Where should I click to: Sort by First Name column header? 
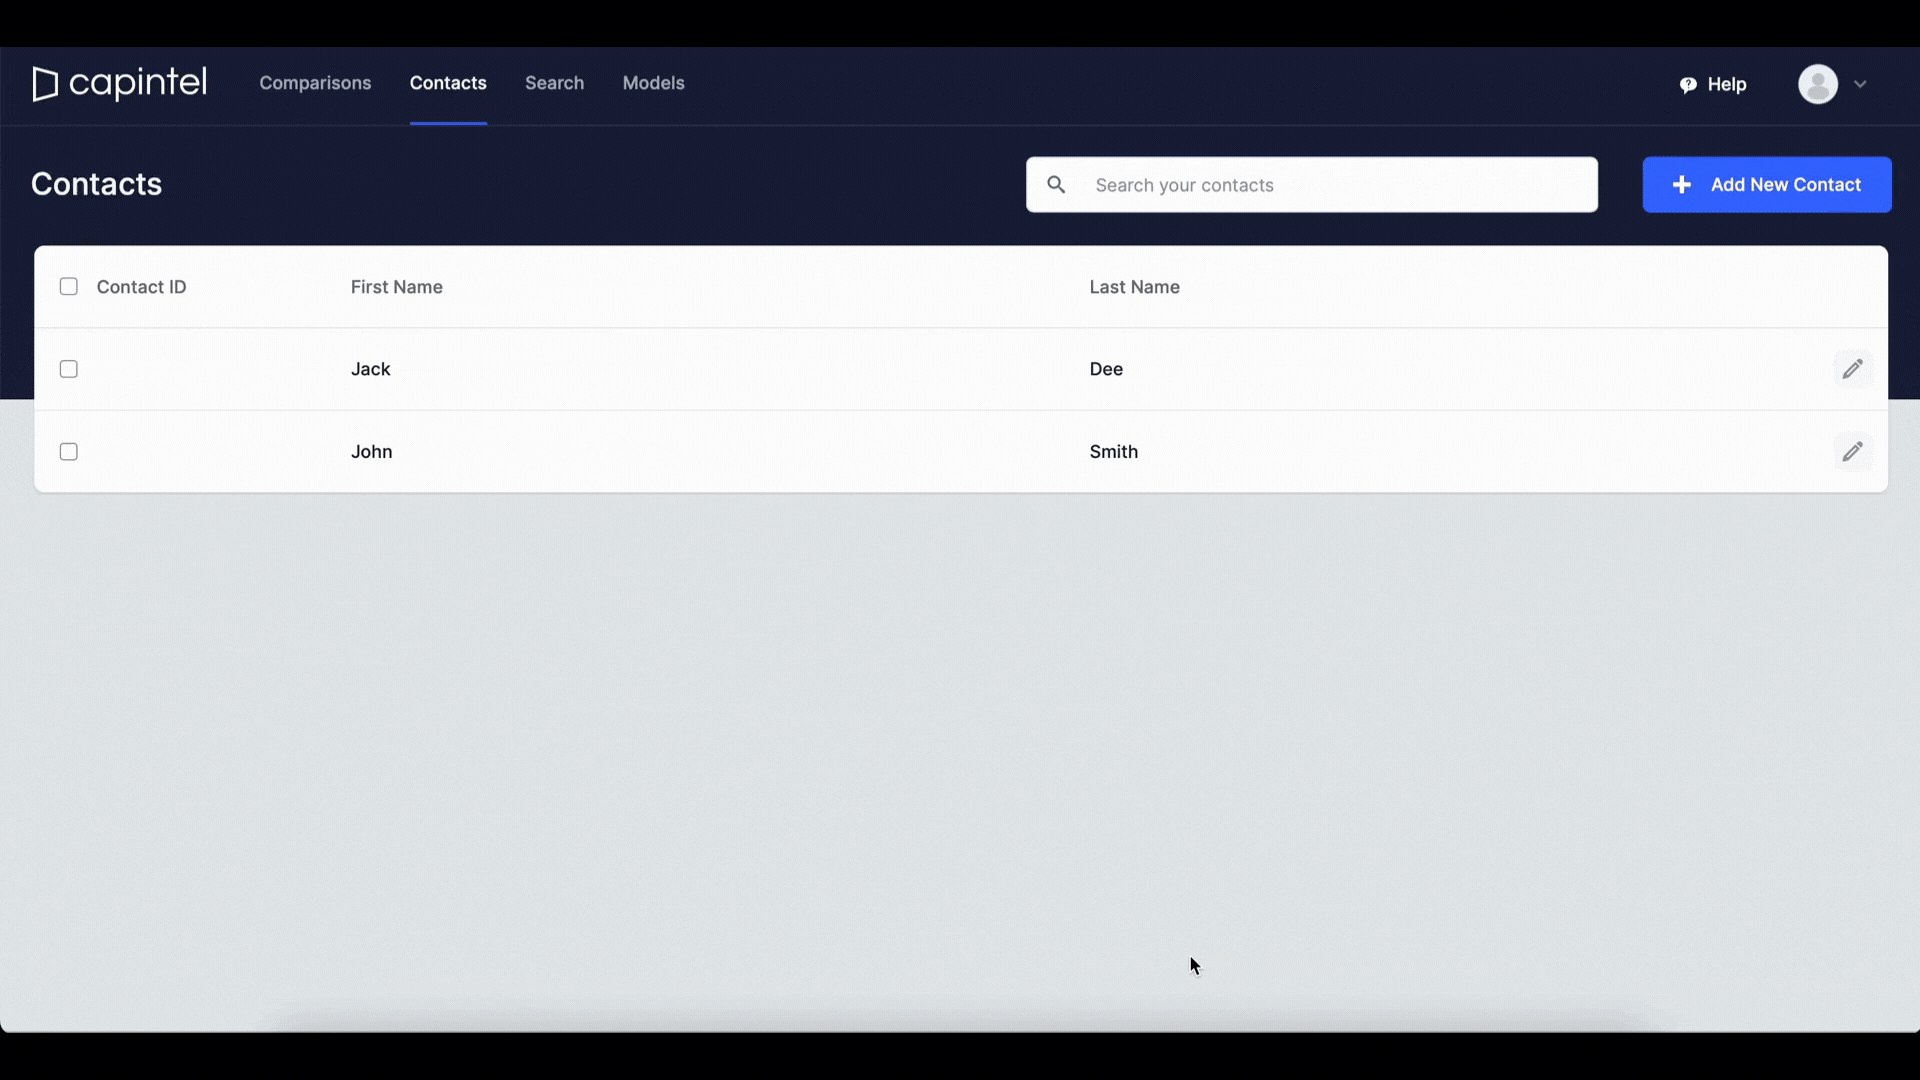[x=396, y=287]
